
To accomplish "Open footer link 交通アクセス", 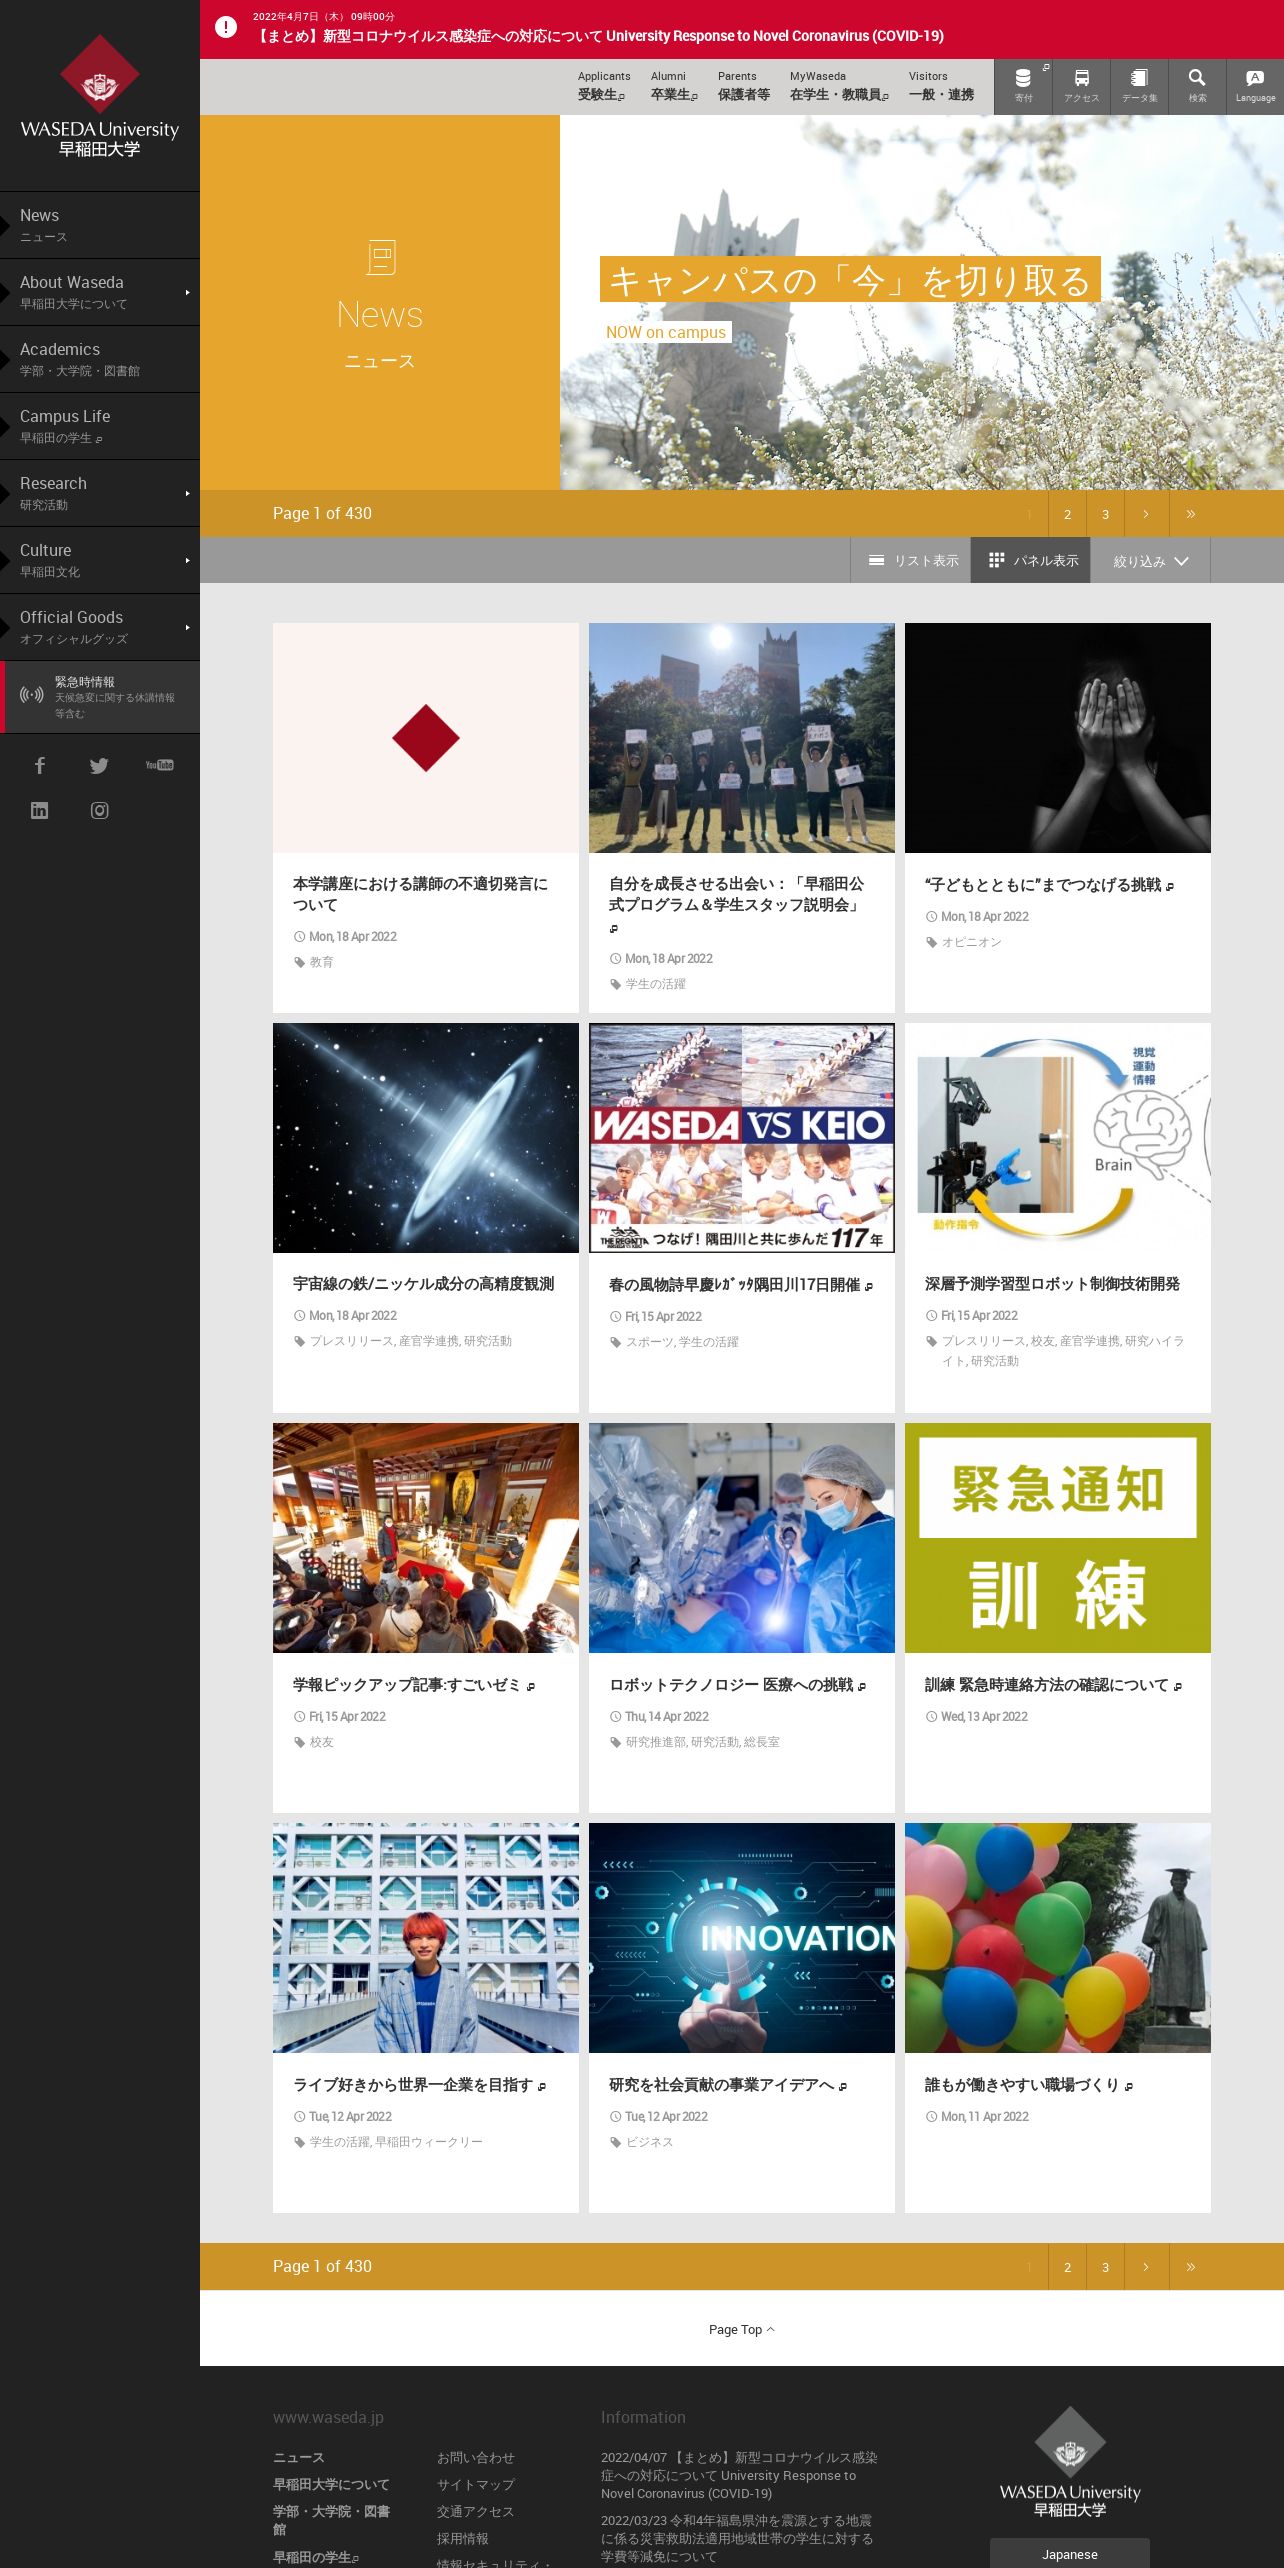I will [x=475, y=2511].
